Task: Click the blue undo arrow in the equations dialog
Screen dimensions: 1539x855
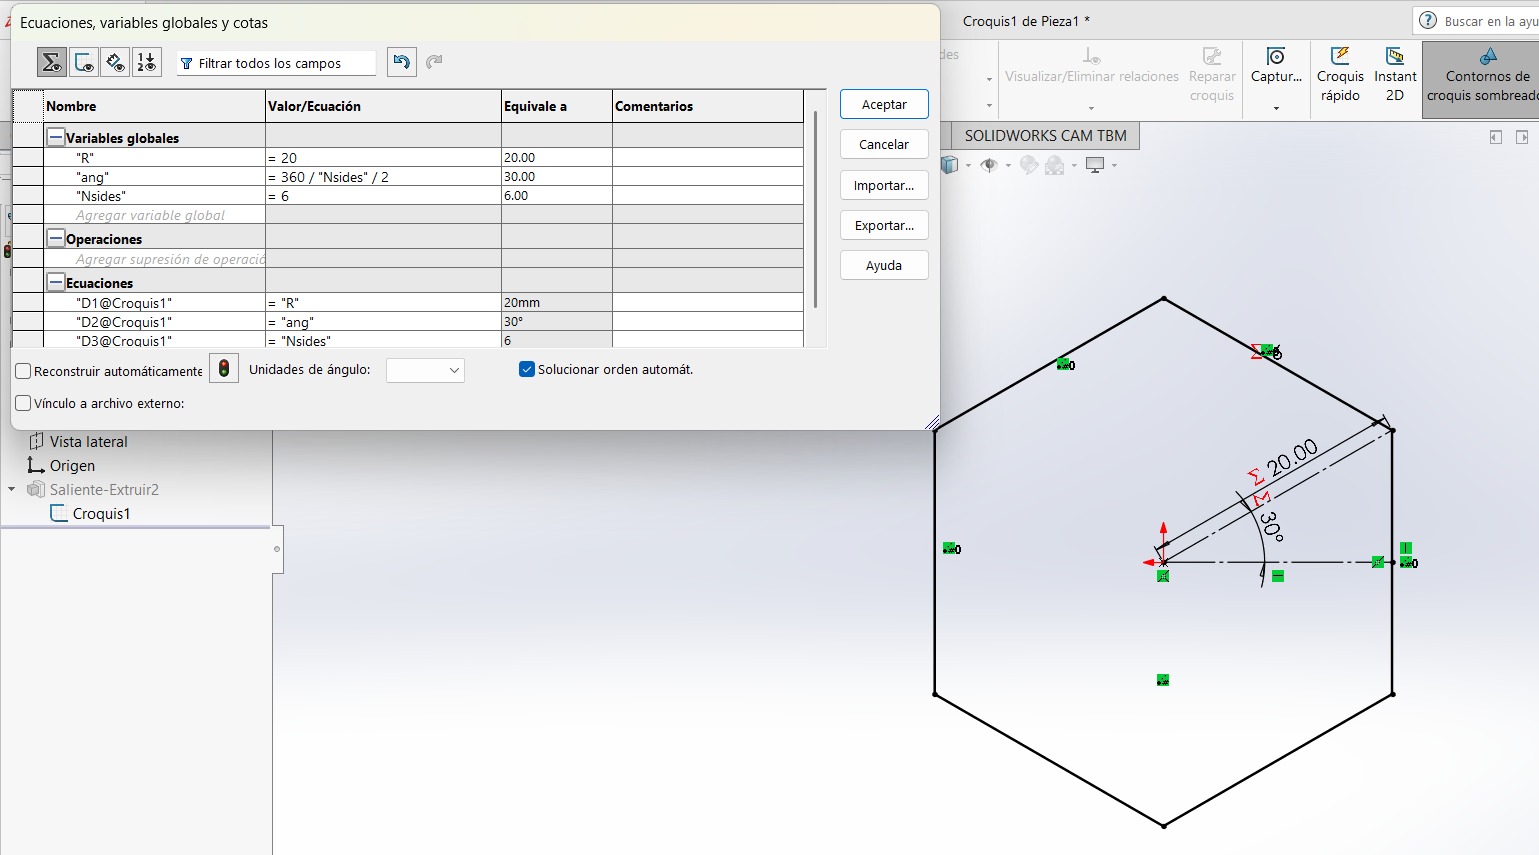Action: click(401, 62)
